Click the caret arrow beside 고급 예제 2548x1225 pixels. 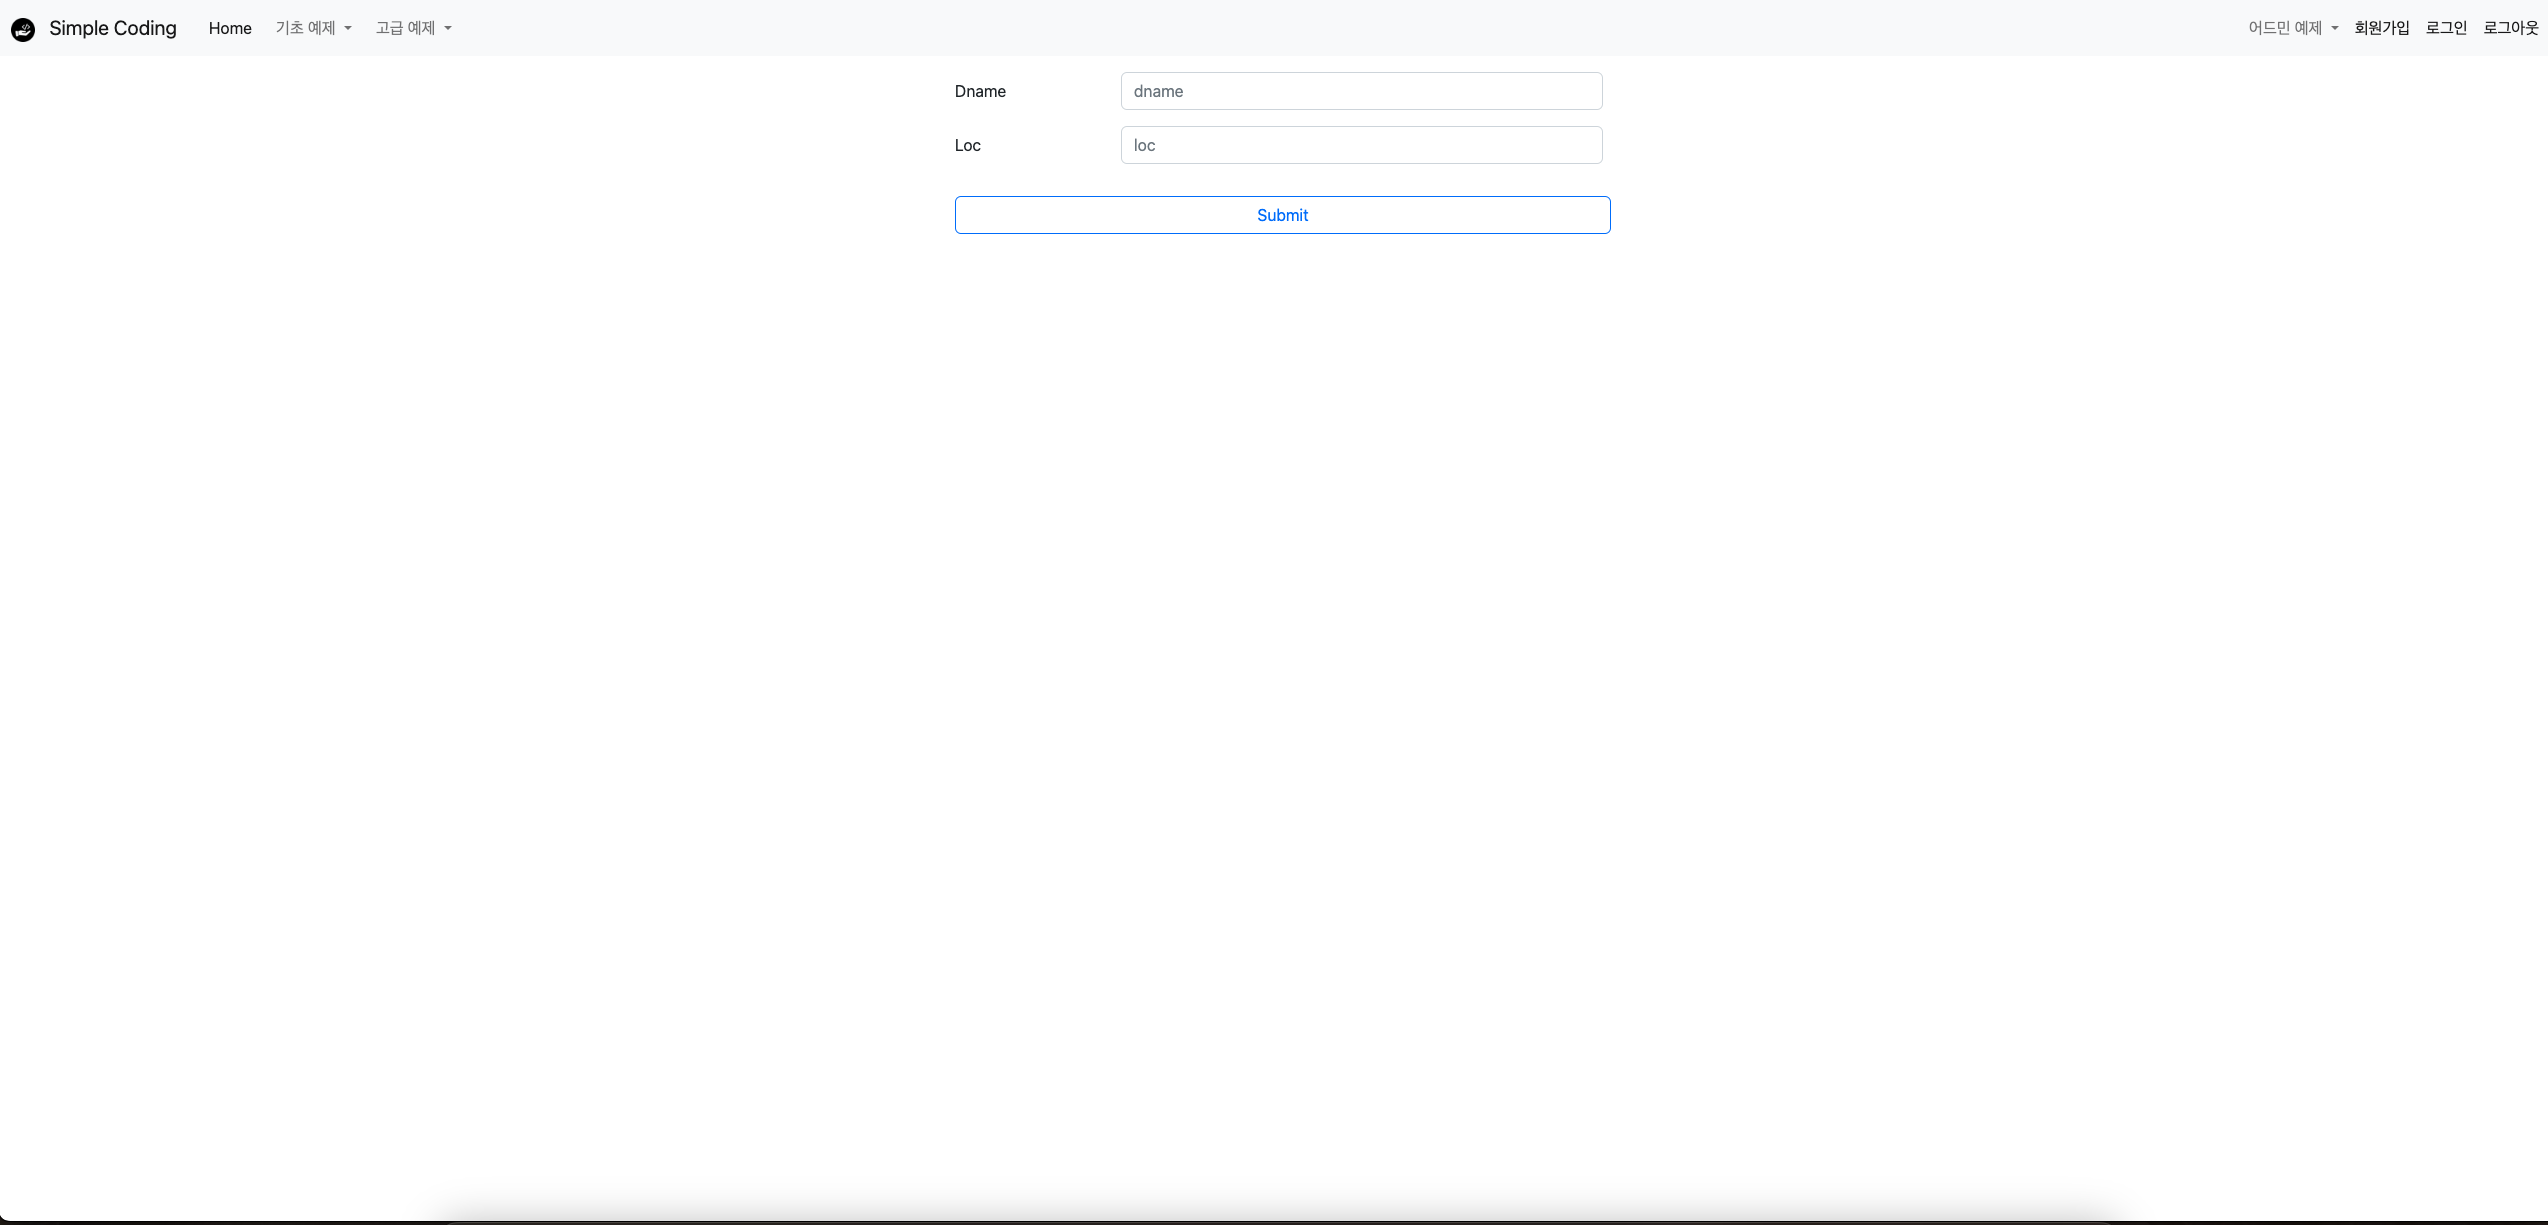(448, 28)
